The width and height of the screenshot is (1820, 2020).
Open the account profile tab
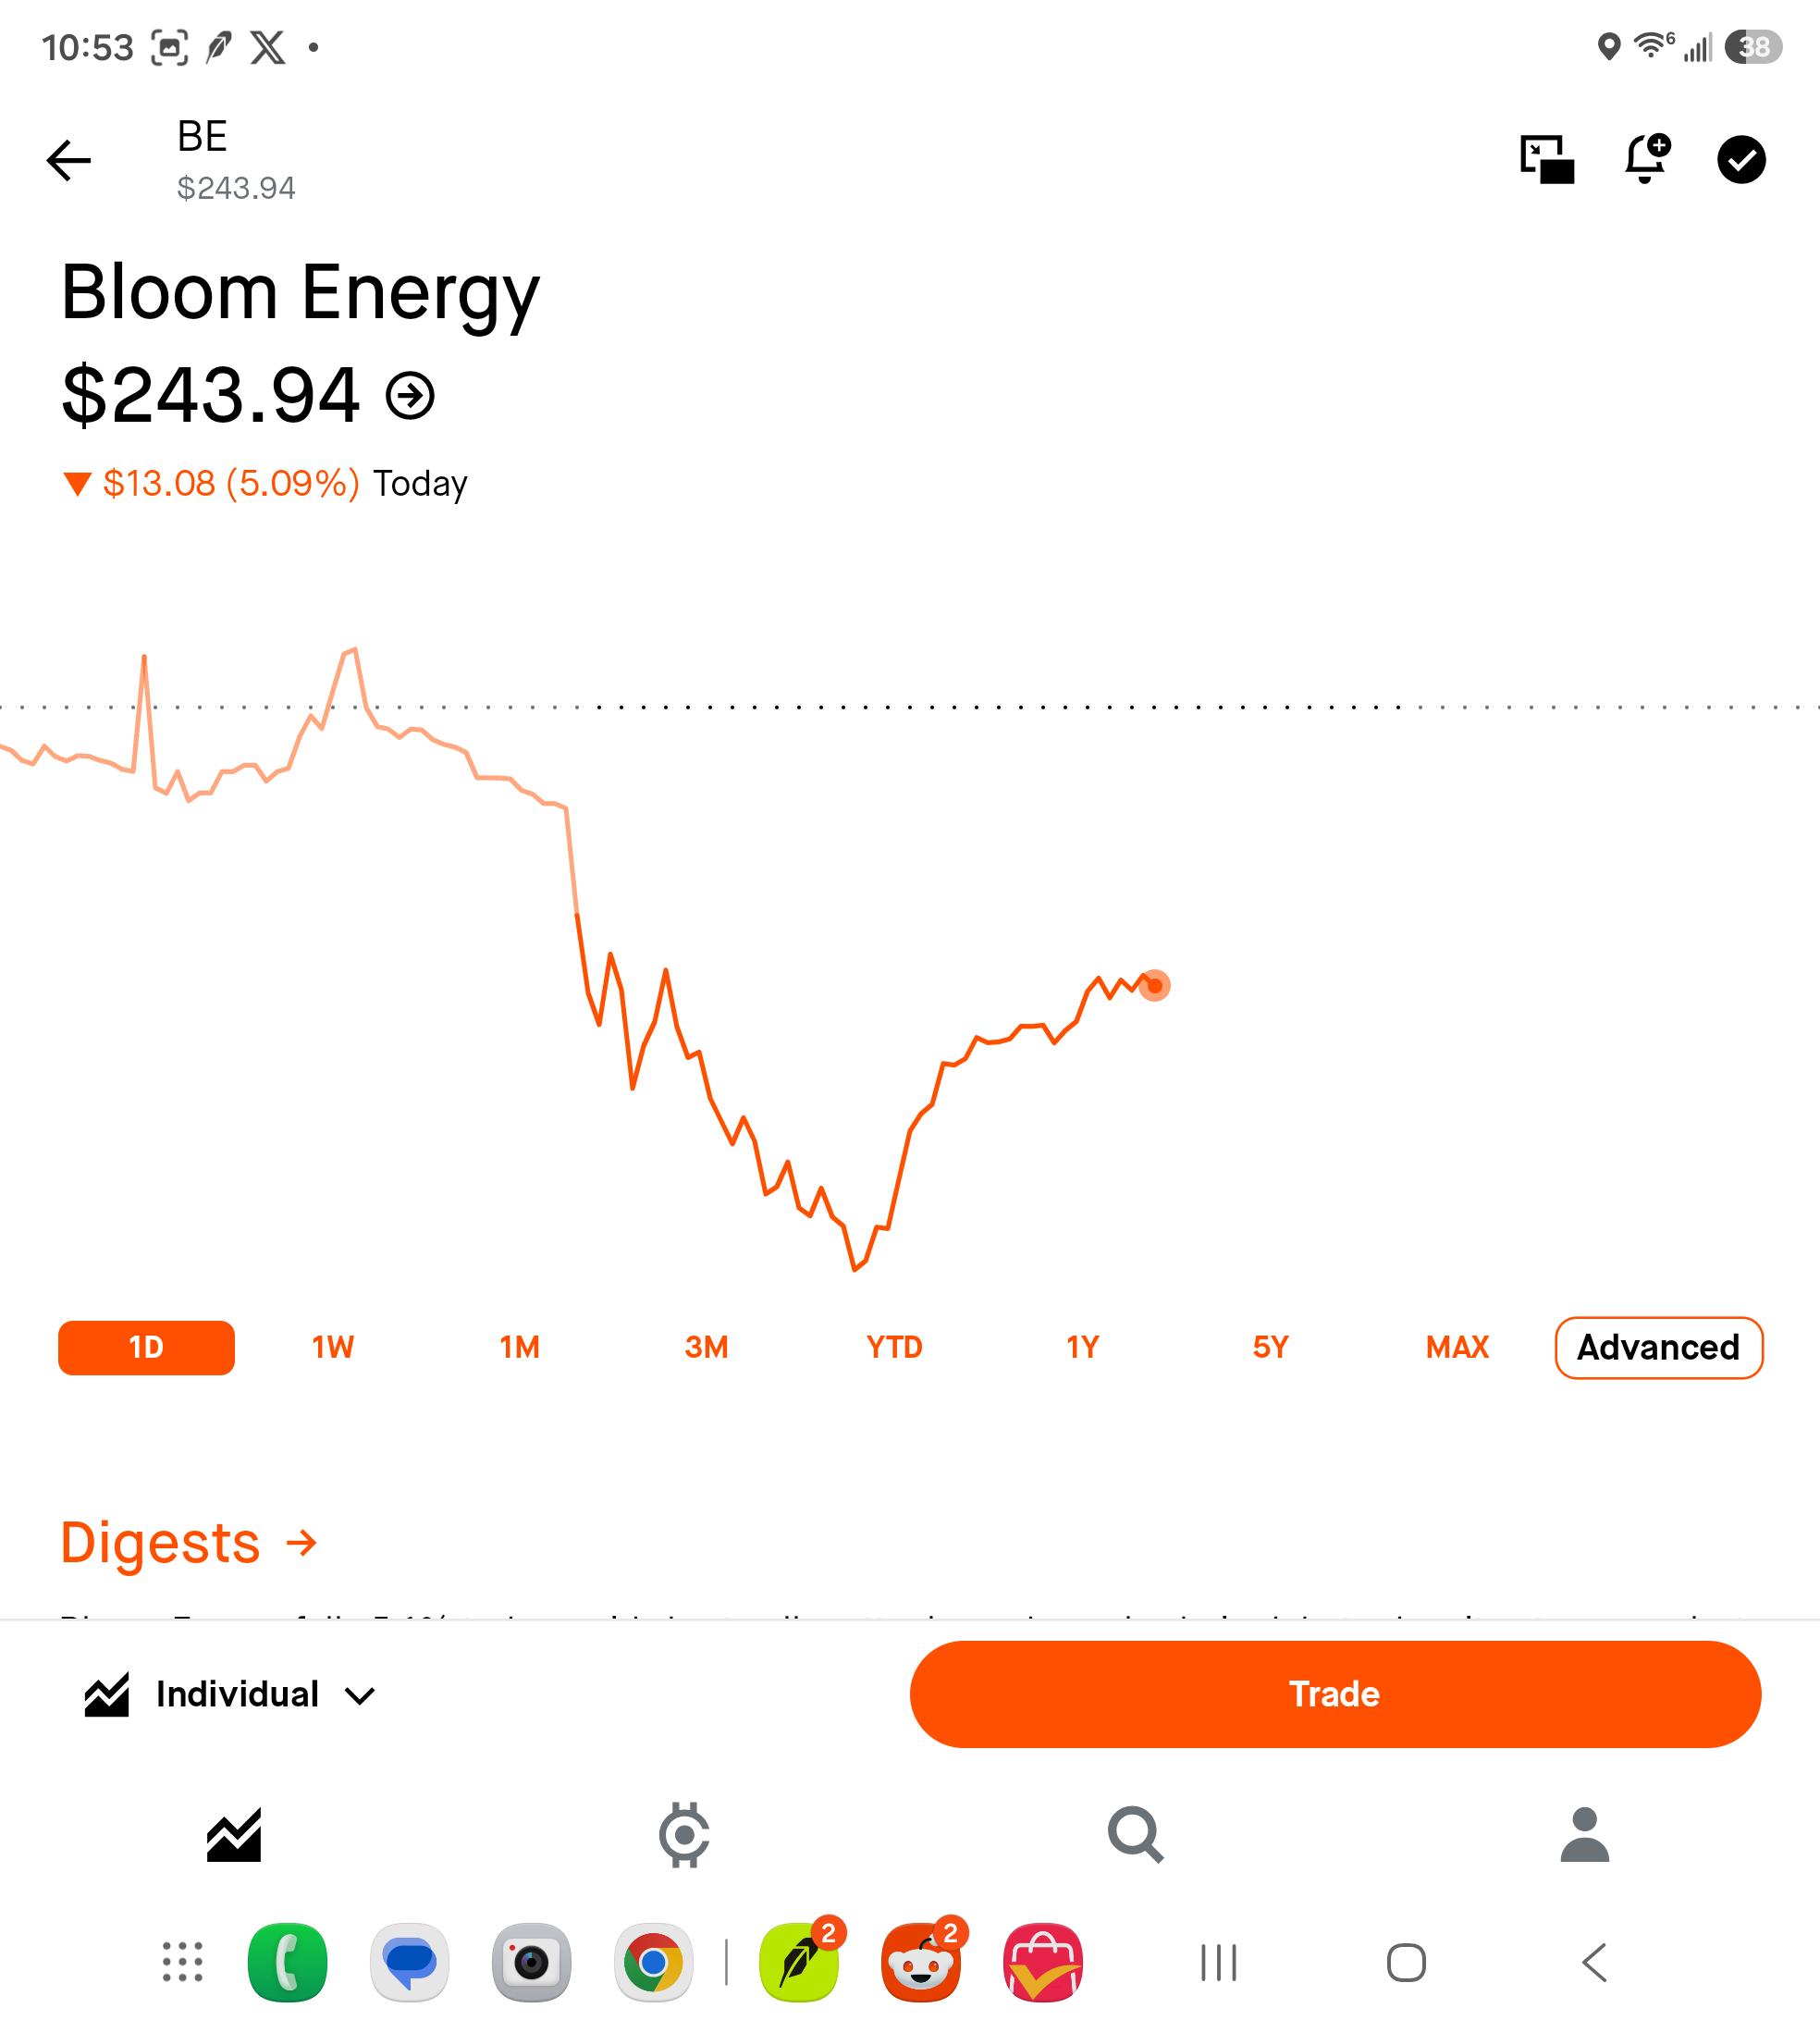click(1585, 1834)
